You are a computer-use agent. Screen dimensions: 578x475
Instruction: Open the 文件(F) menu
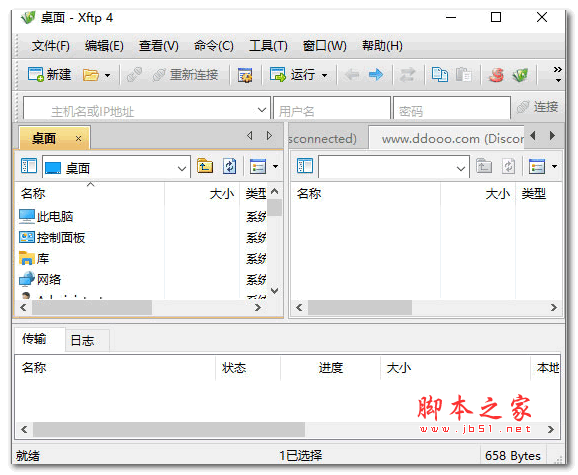coord(51,46)
